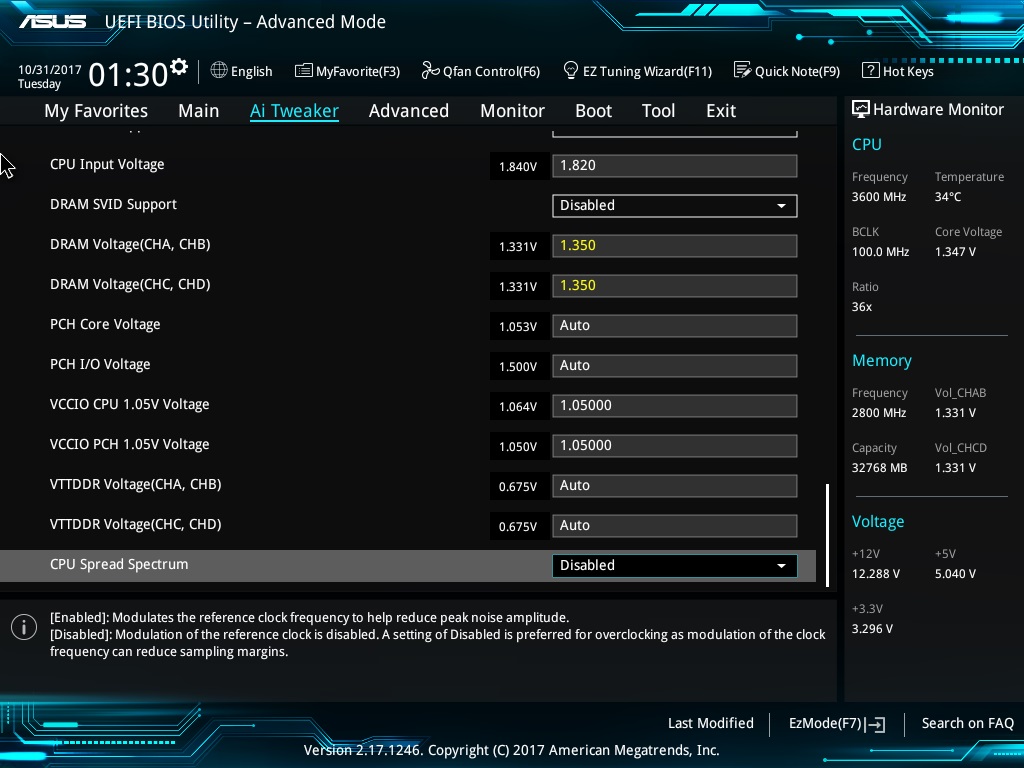This screenshot has width=1024, height=768.
Task: Click the 10/31/2017 date text
Action: tap(50, 69)
